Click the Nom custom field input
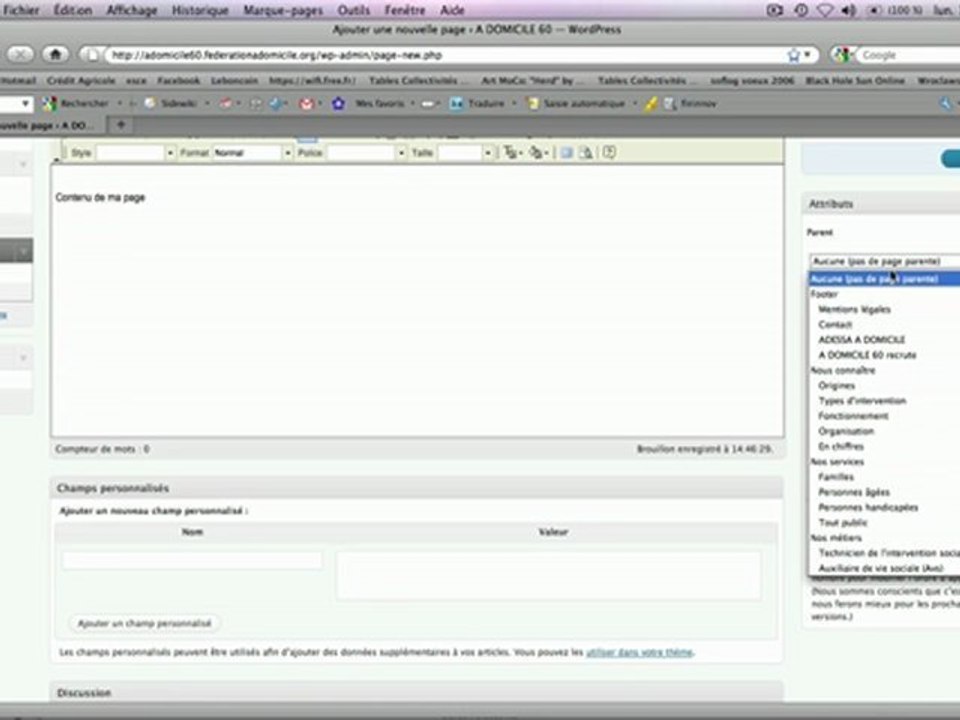Screen dimensions: 960x720 (192, 560)
